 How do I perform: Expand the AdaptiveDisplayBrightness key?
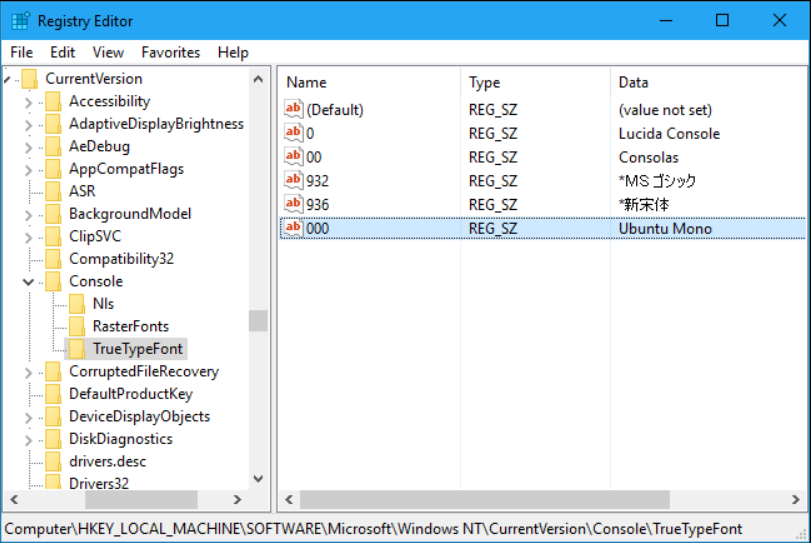pos(28,125)
